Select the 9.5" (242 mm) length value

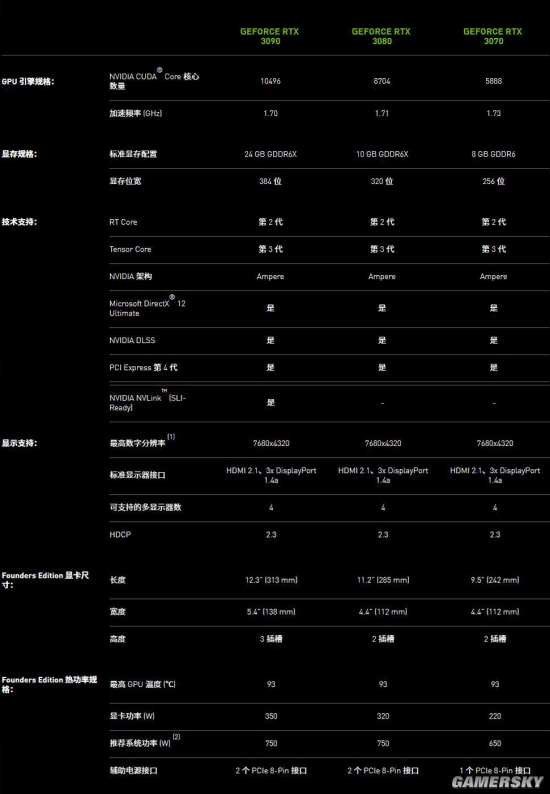point(495,580)
